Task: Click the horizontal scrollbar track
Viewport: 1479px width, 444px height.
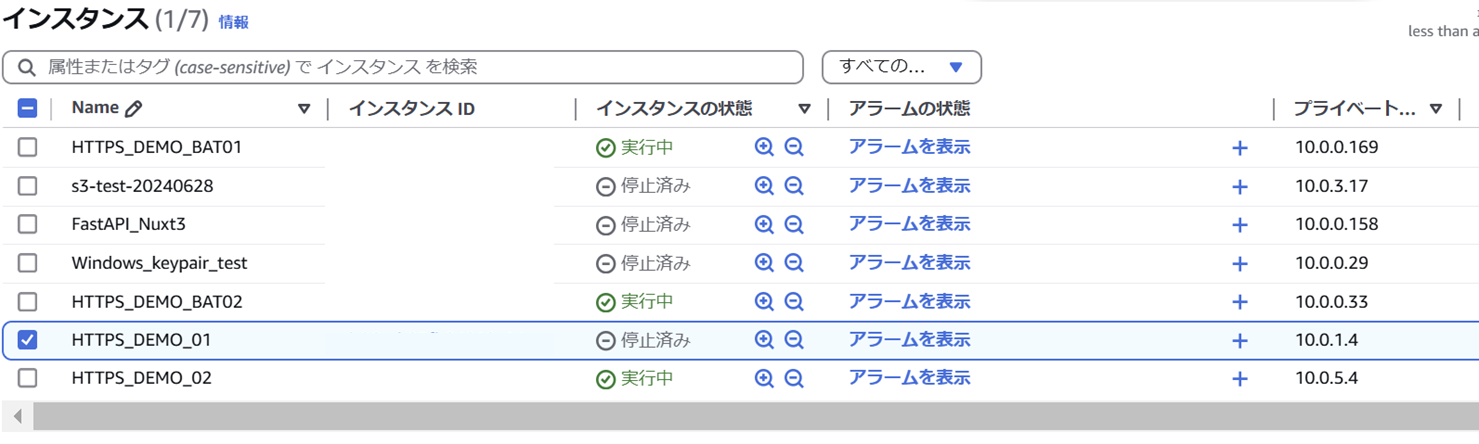Action: (755, 416)
